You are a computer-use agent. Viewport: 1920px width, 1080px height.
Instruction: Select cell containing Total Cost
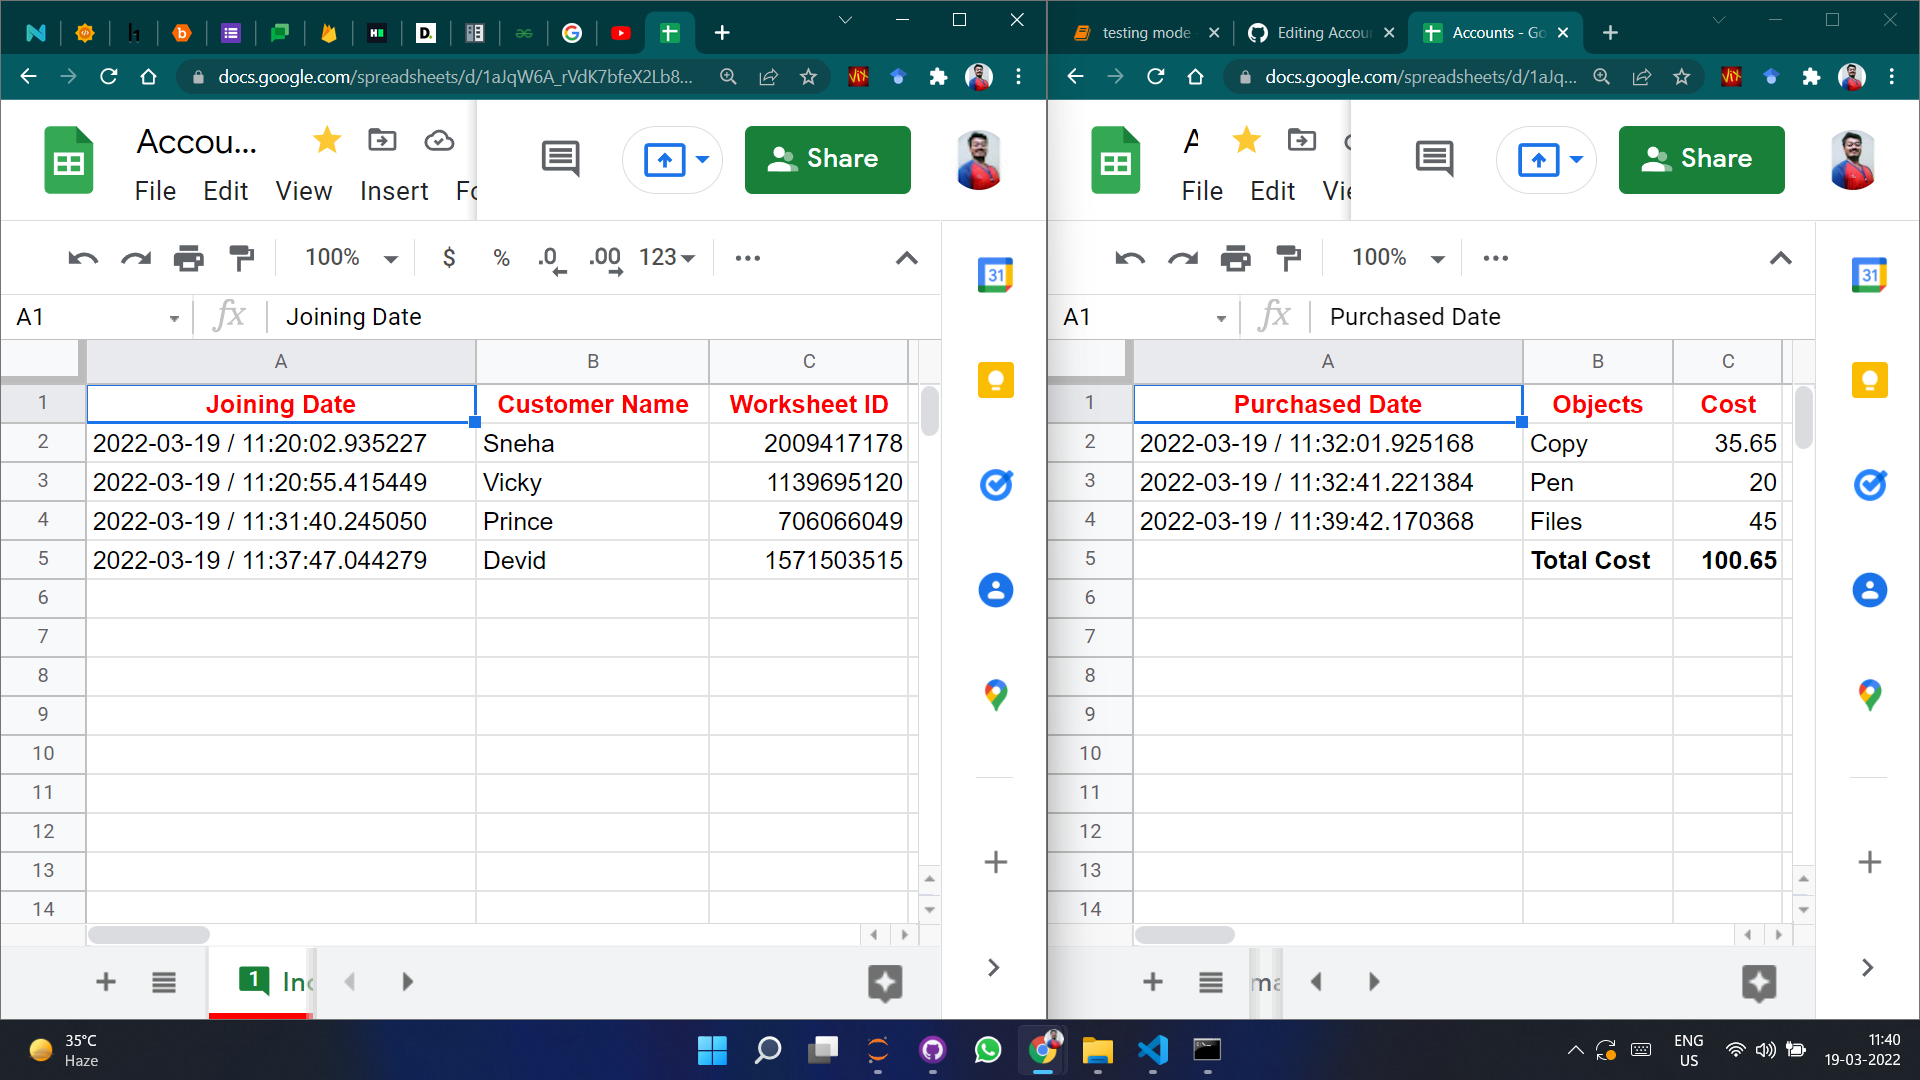point(1596,560)
